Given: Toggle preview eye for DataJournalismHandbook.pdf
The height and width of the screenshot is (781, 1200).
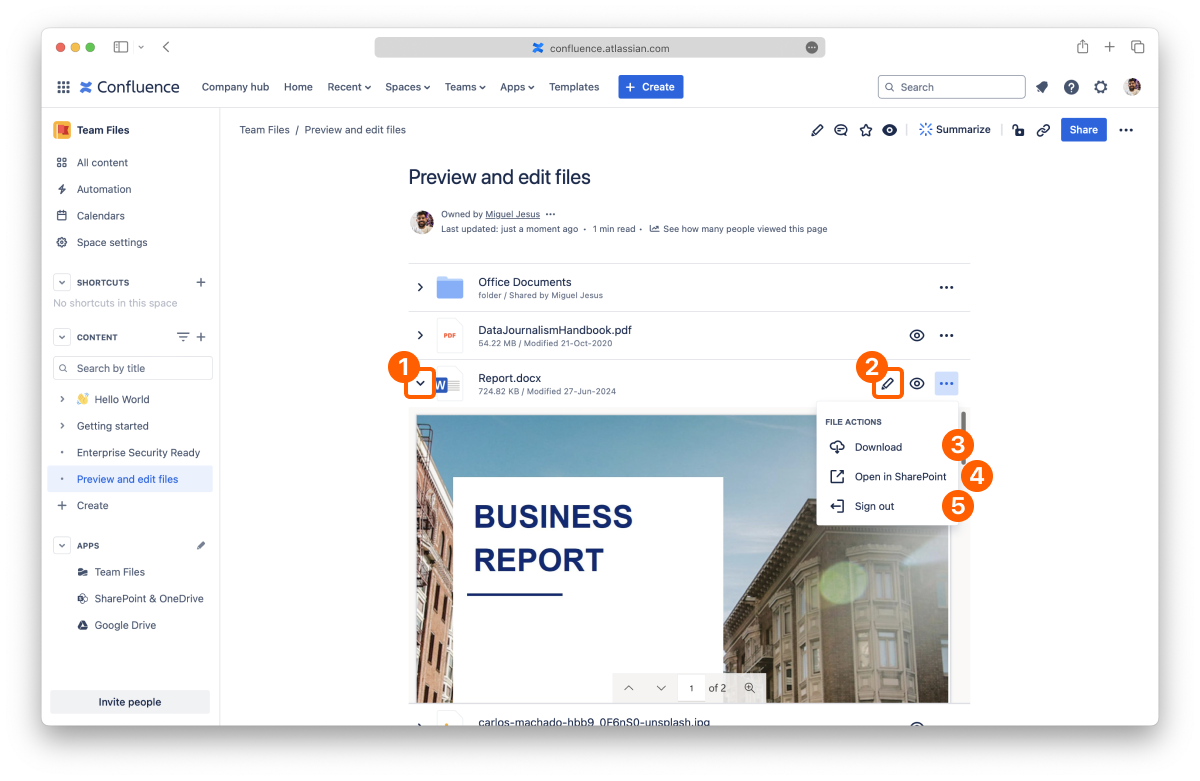Looking at the screenshot, I should pos(916,335).
